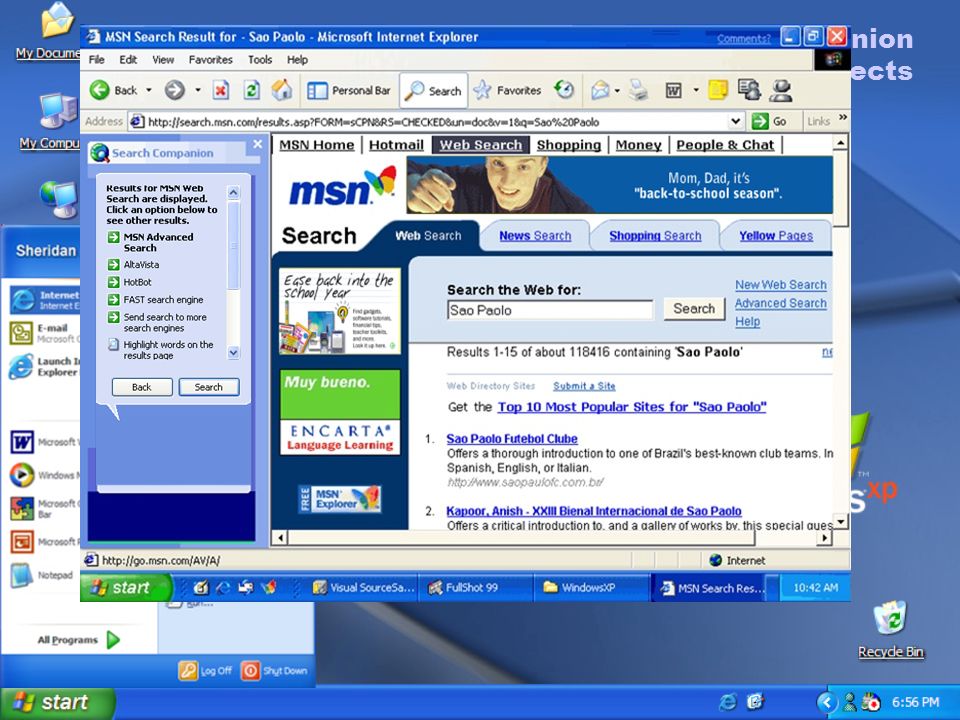The height and width of the screenshot is (720, 960).
Task: Click the Home icon in IE toolbar
Action: click(282, 91)
